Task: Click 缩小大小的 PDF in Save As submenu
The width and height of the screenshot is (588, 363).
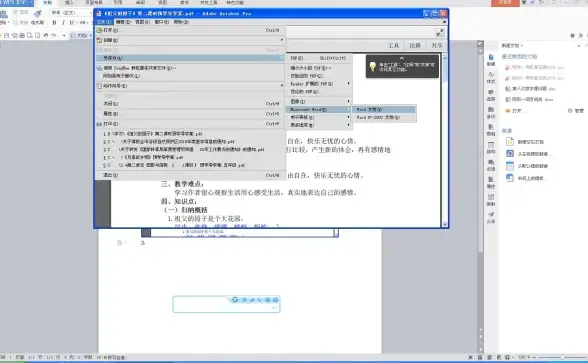Action: [319, 68]
